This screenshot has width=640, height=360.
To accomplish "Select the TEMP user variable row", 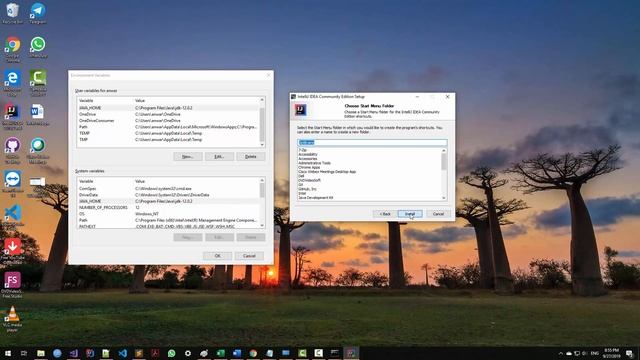I will (168, 133).
